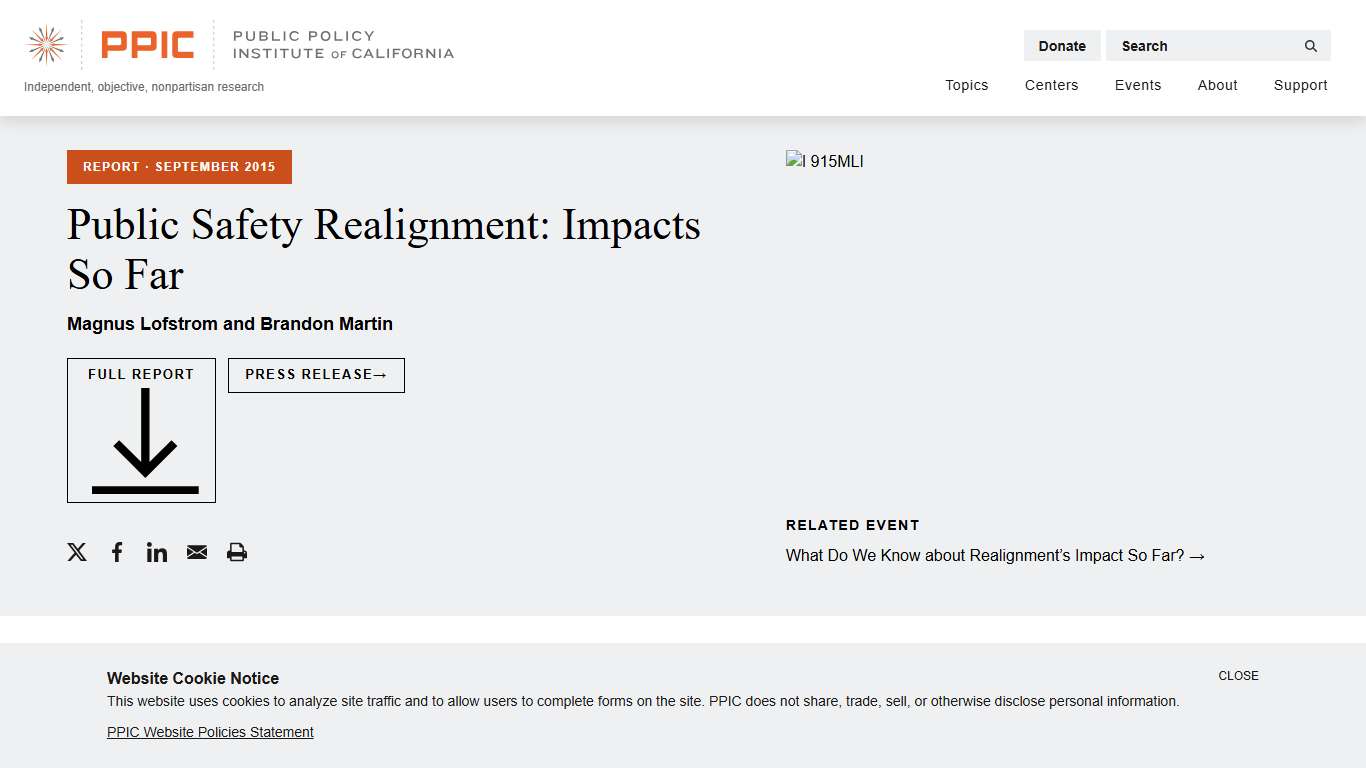
Task: Click the PPIC sunburst logo
Action: point(45,44)
